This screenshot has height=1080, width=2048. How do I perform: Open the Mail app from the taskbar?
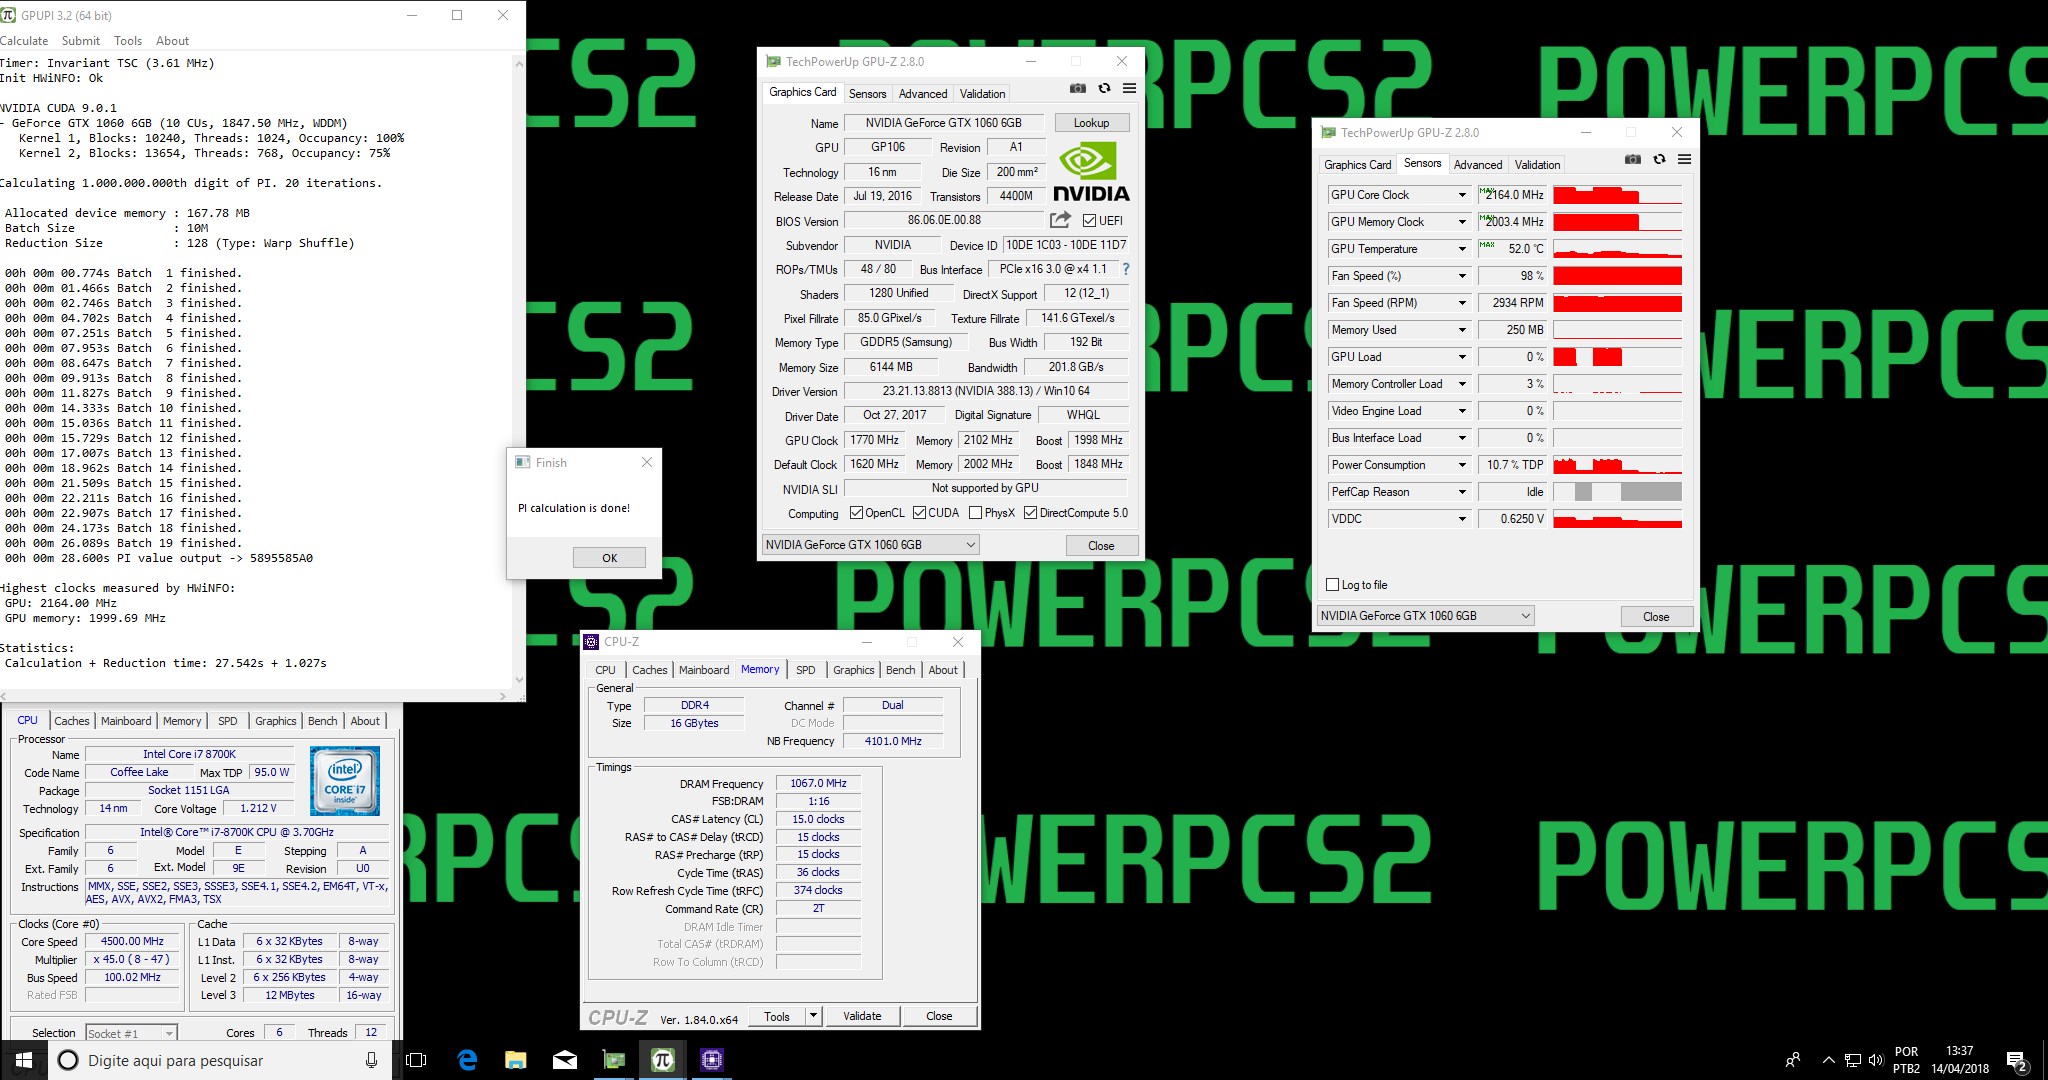pos(564,1060)
